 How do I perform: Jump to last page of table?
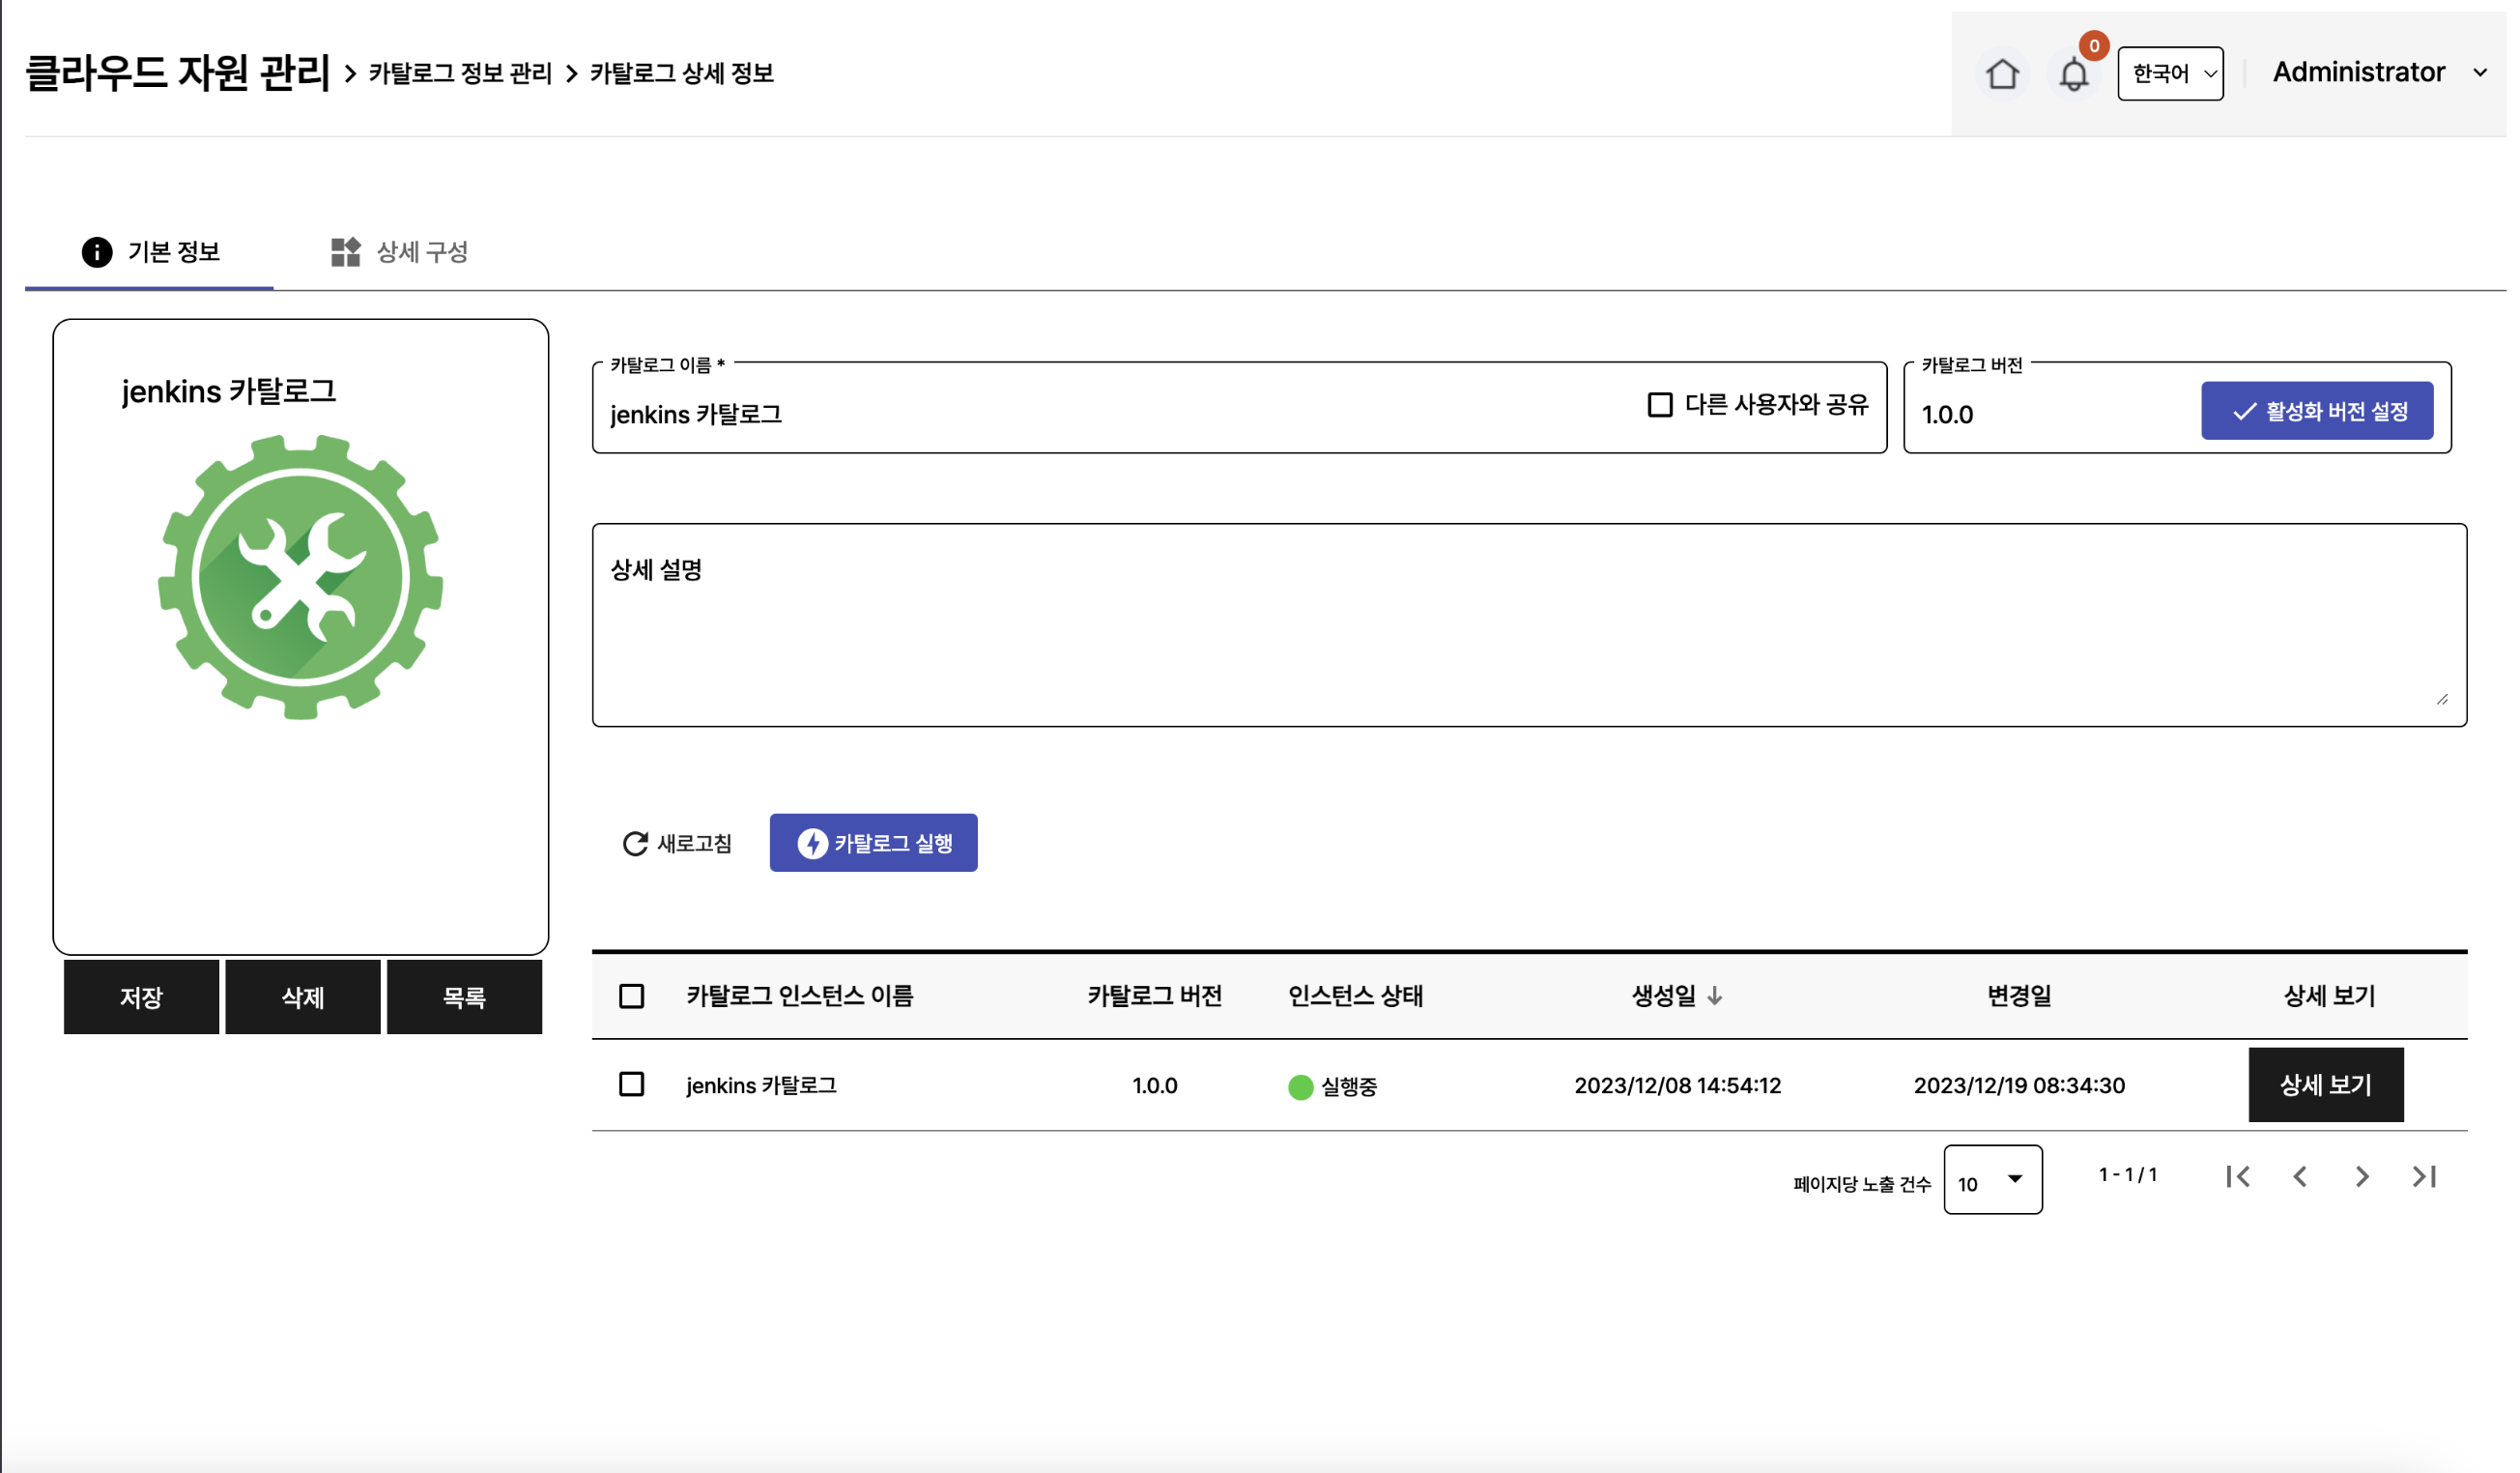click(x=2424, y=1177)
